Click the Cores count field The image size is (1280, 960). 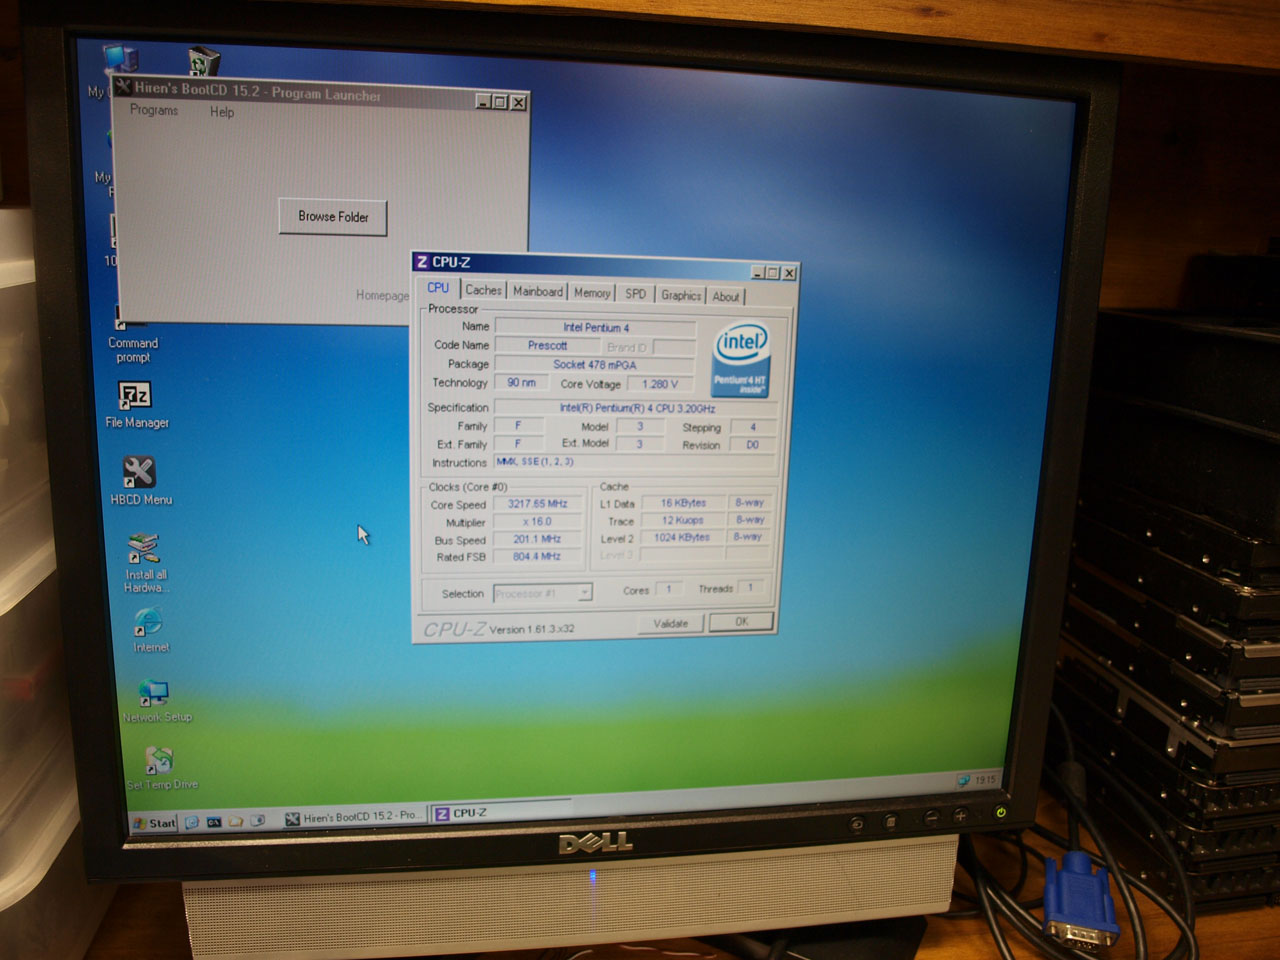point(670,589)
